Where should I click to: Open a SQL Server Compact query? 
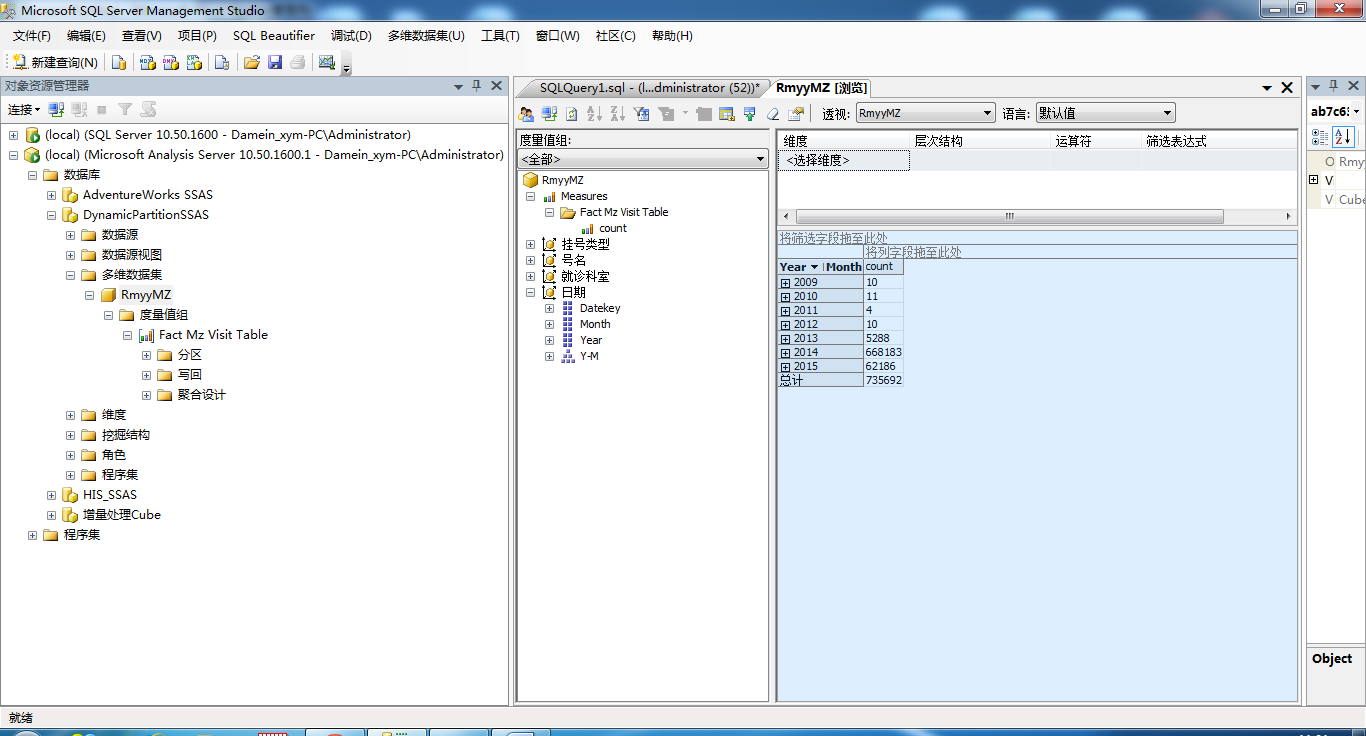[222, 62]
